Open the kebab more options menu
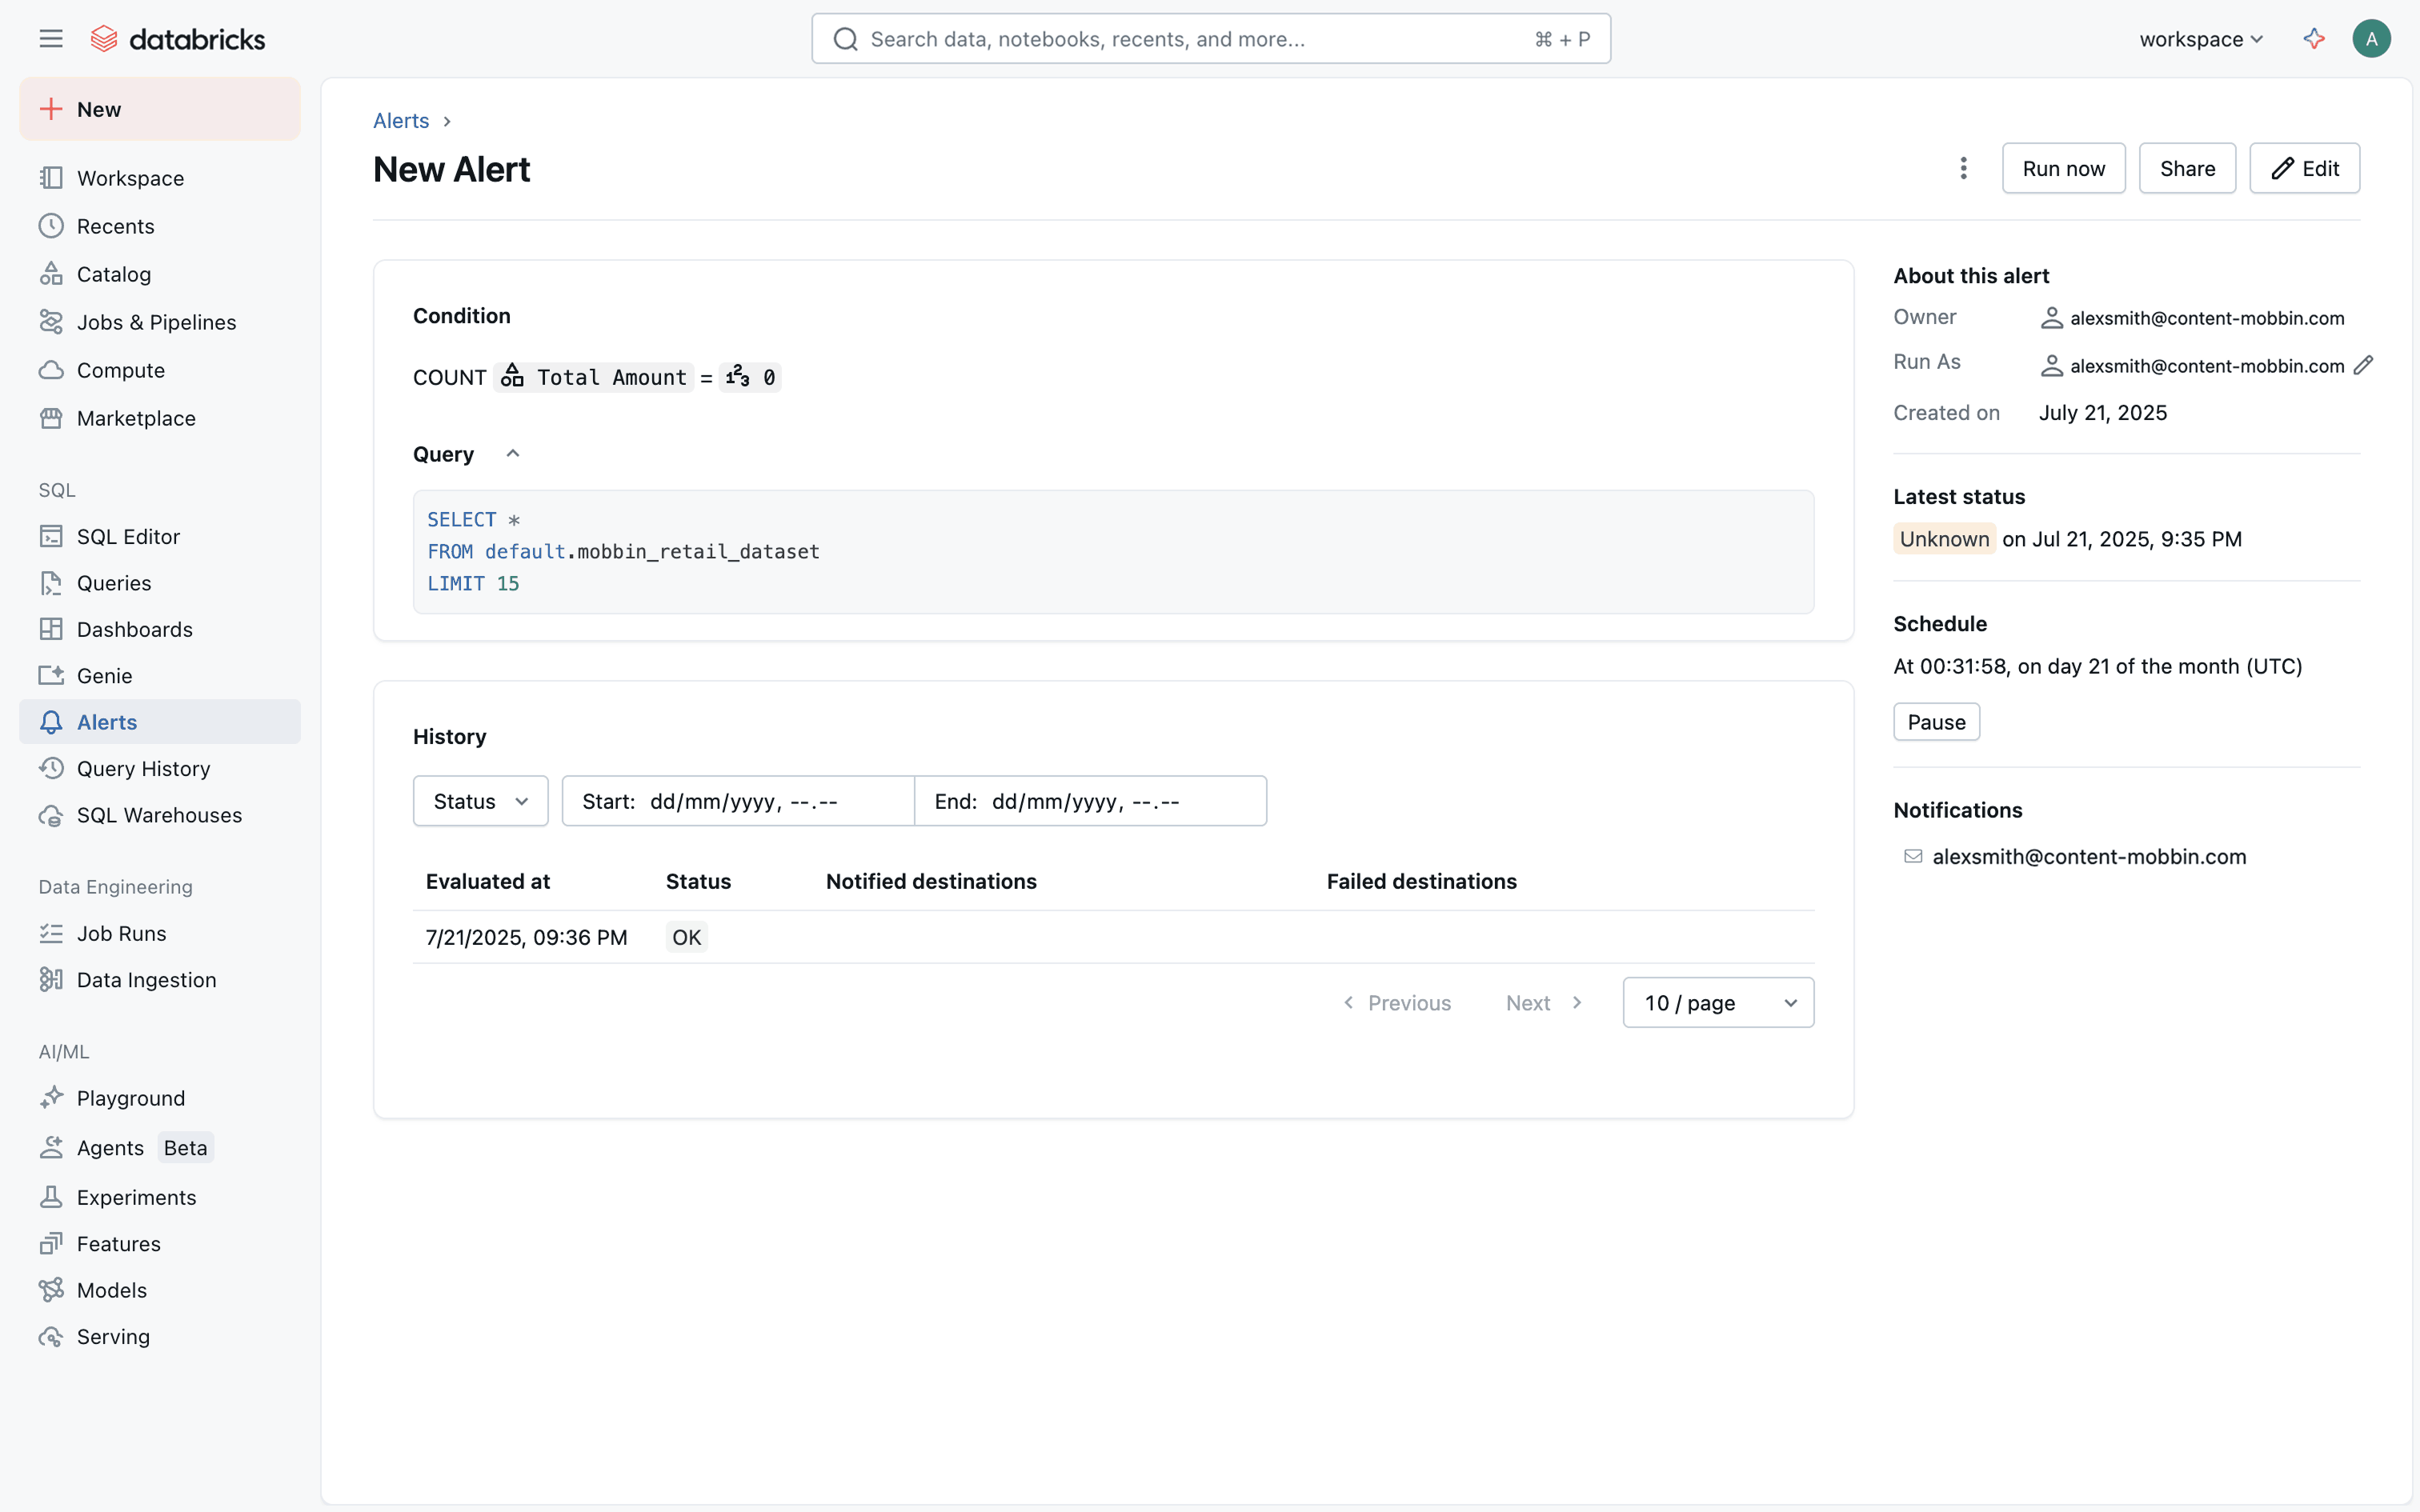 1963,168
